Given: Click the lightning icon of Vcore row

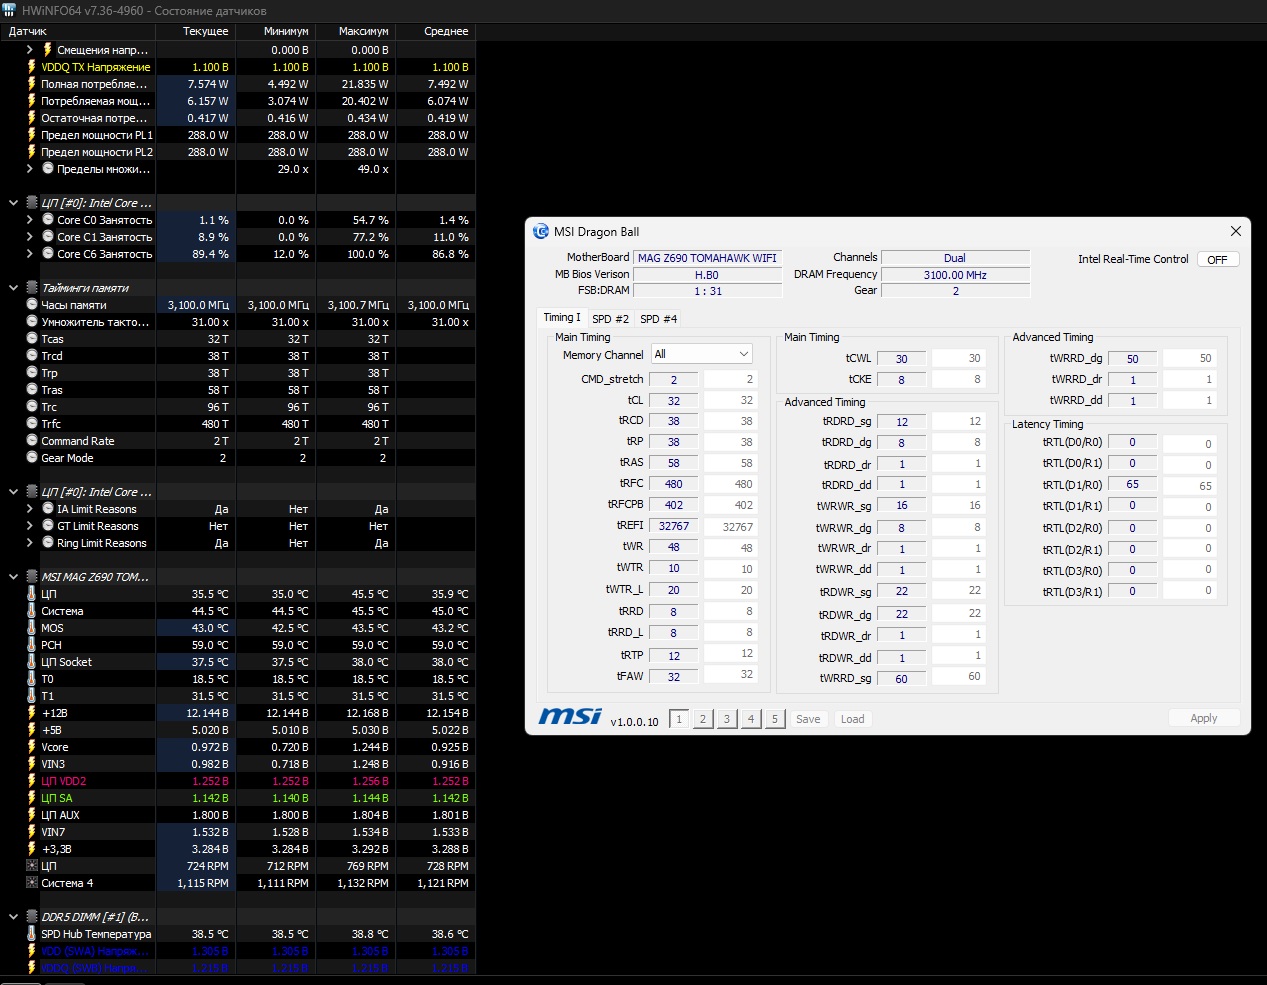Looking at the screenshot, I should 32,747.
